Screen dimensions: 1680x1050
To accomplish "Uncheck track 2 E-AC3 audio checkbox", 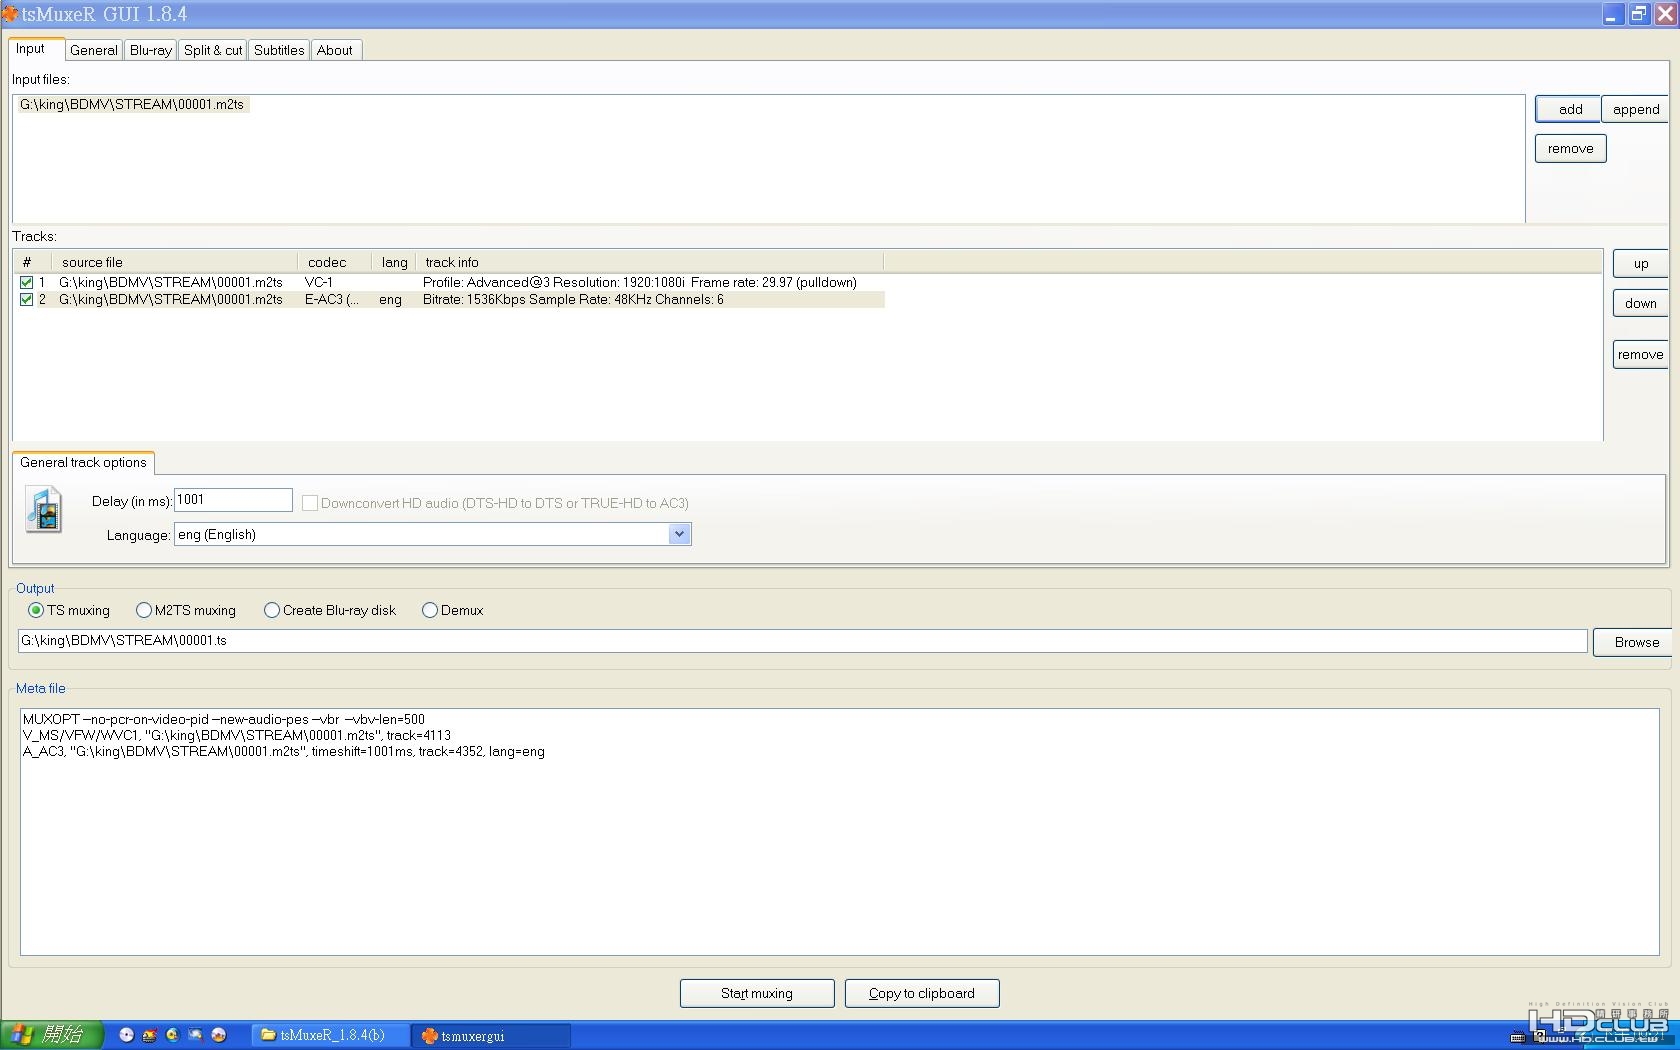I will point(27,299).
